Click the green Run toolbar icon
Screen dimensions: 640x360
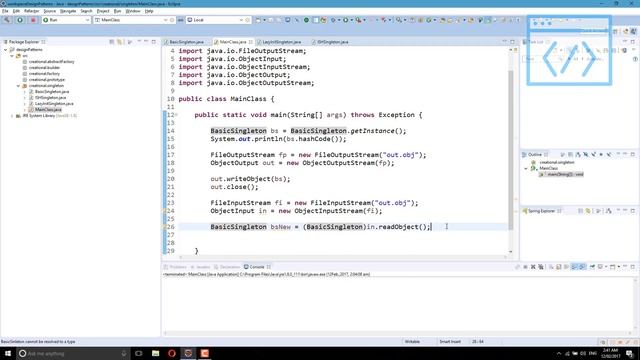pyautogui.click(x=346, y=20)
